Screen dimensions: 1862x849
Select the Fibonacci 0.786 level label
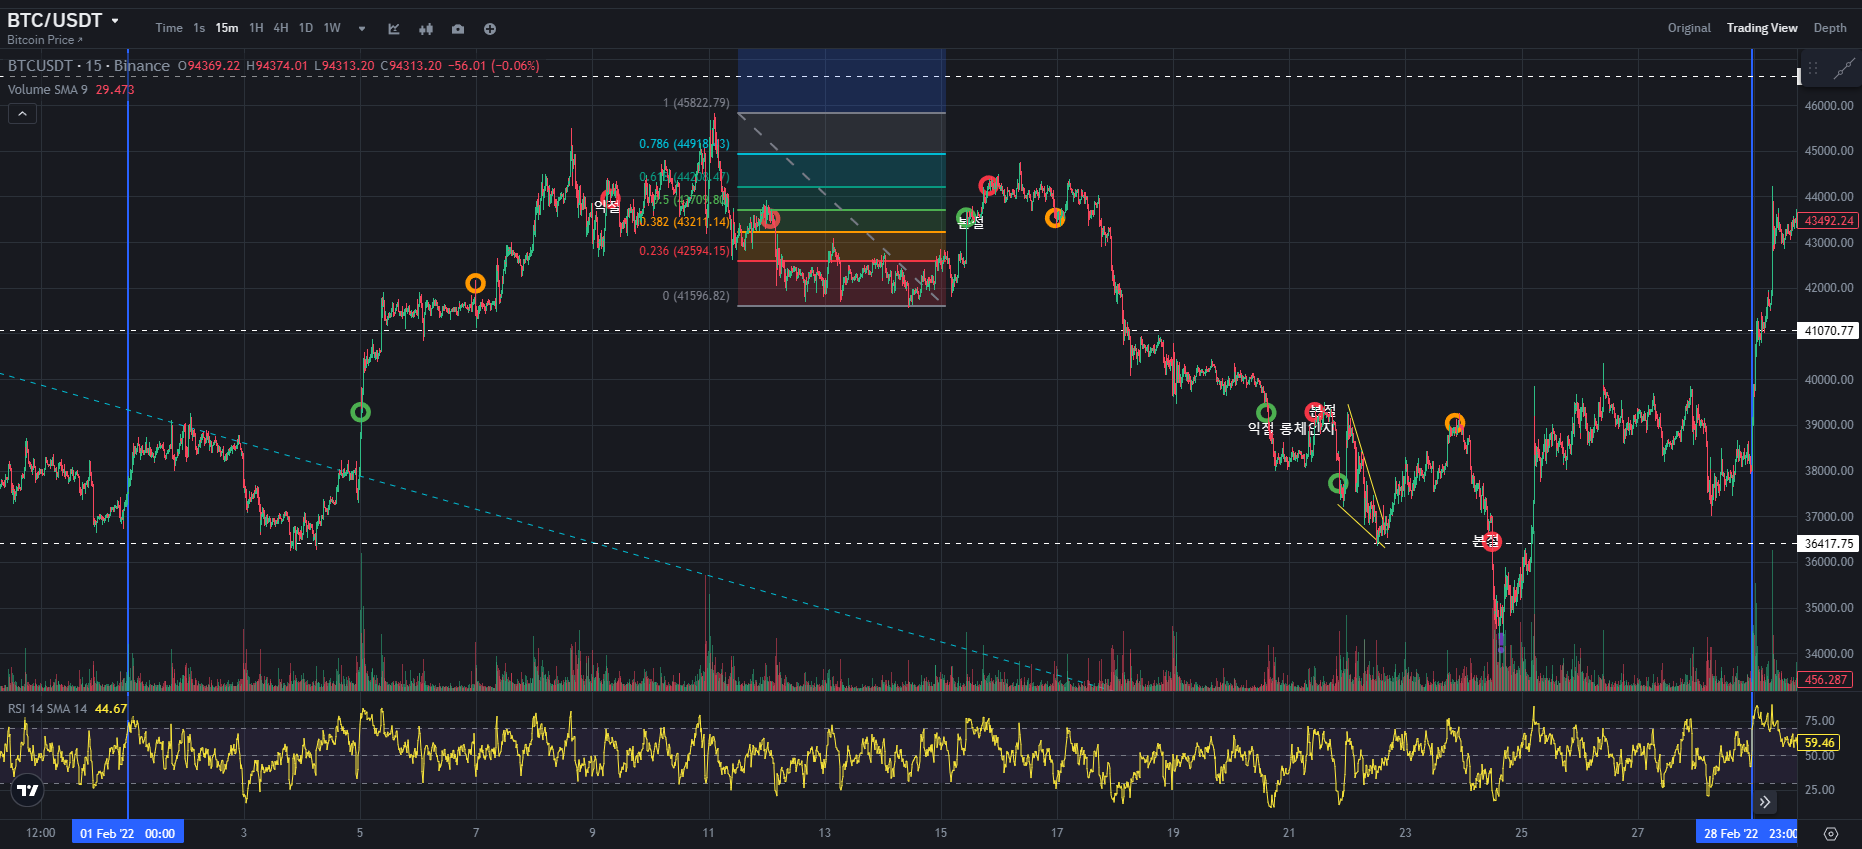click(684, 145)
